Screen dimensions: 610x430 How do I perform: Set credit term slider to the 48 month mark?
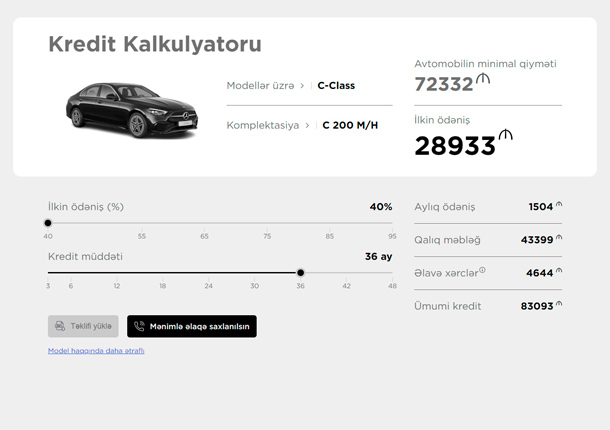click(392, 272)
